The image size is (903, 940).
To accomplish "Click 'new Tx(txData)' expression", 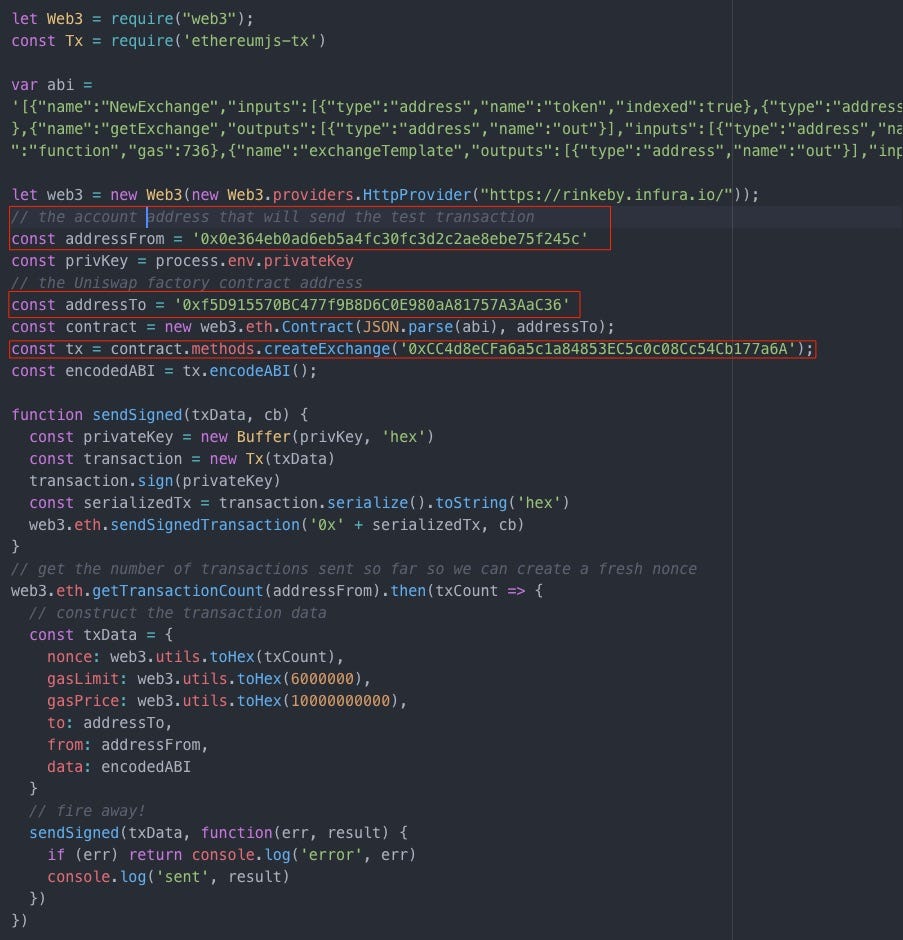I will click(272, 459).
